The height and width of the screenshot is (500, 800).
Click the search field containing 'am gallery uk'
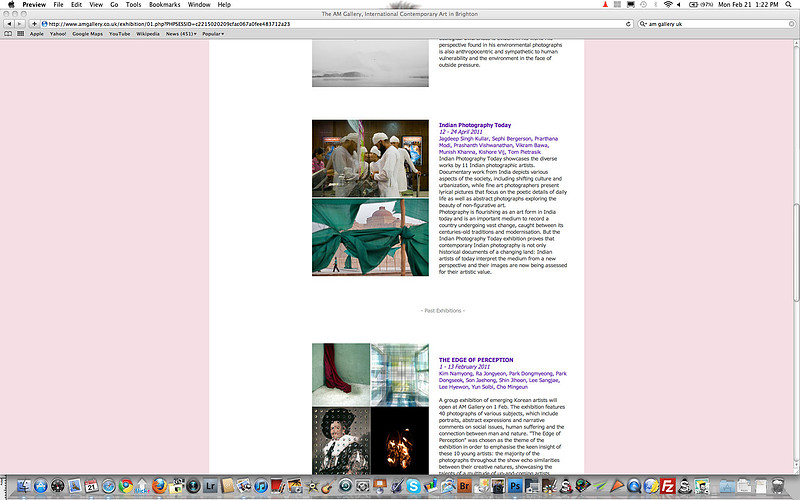(716, 24)
